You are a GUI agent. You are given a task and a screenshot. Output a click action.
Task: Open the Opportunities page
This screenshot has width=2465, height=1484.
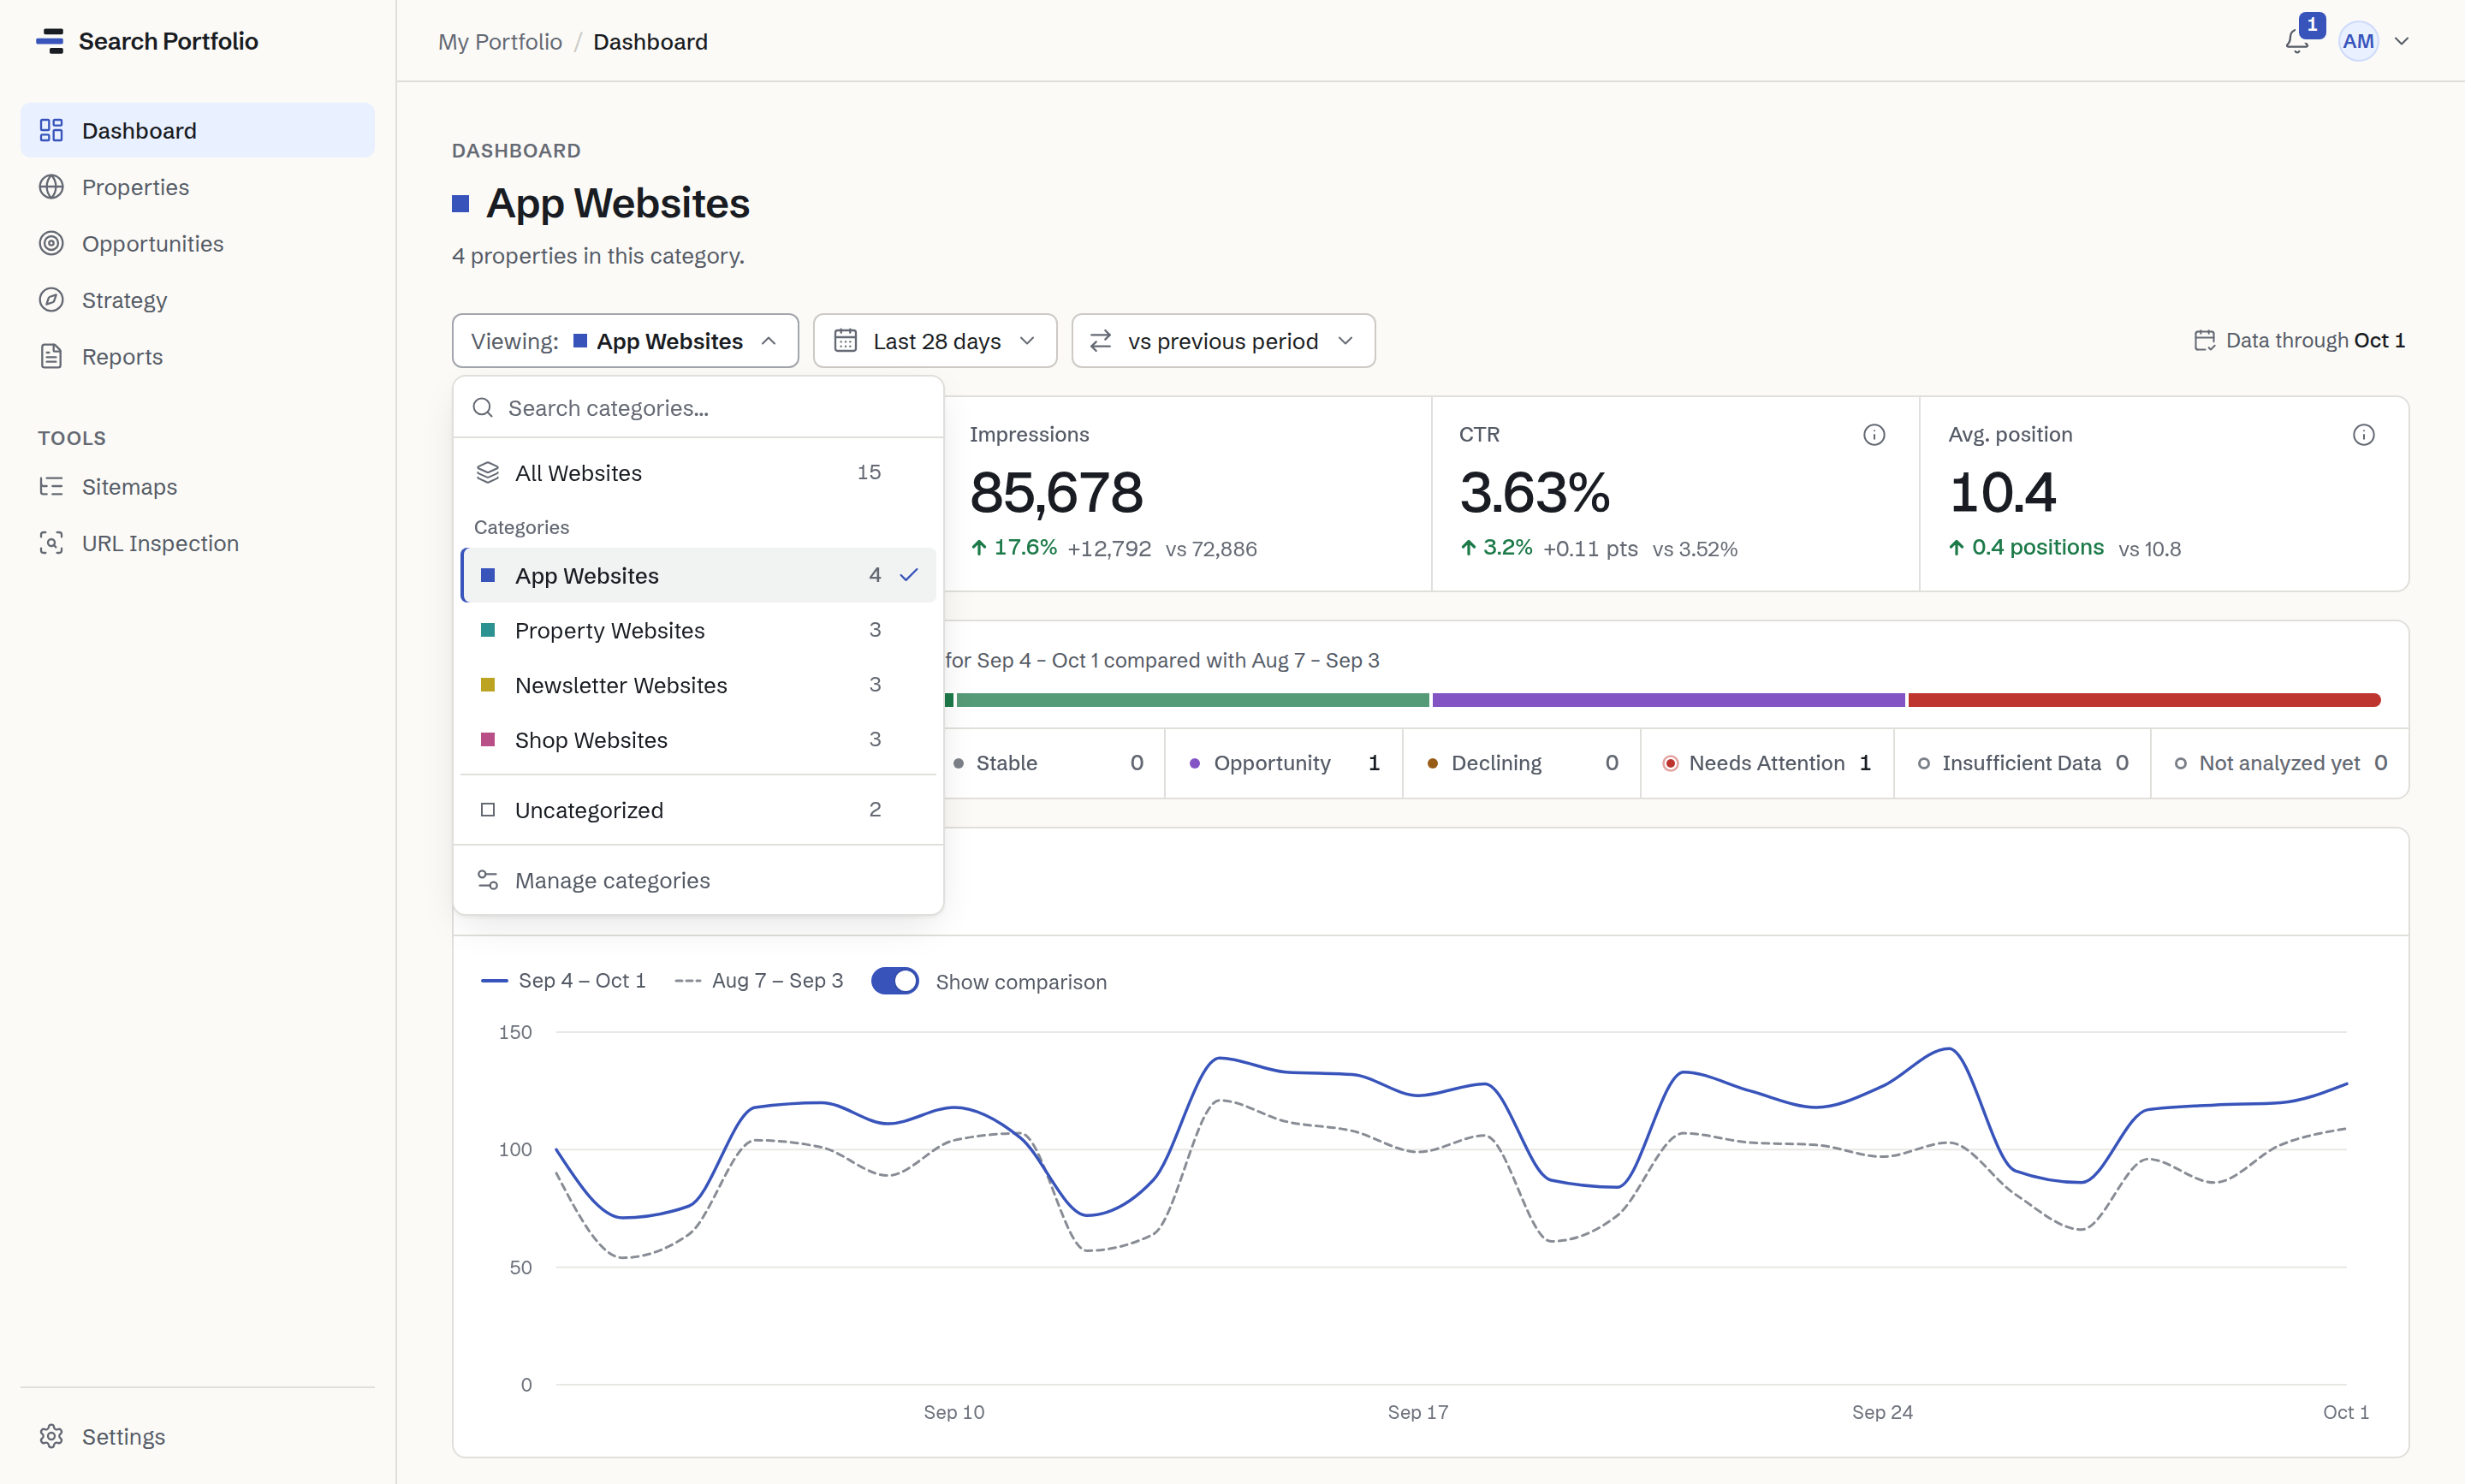click(197, 243)
